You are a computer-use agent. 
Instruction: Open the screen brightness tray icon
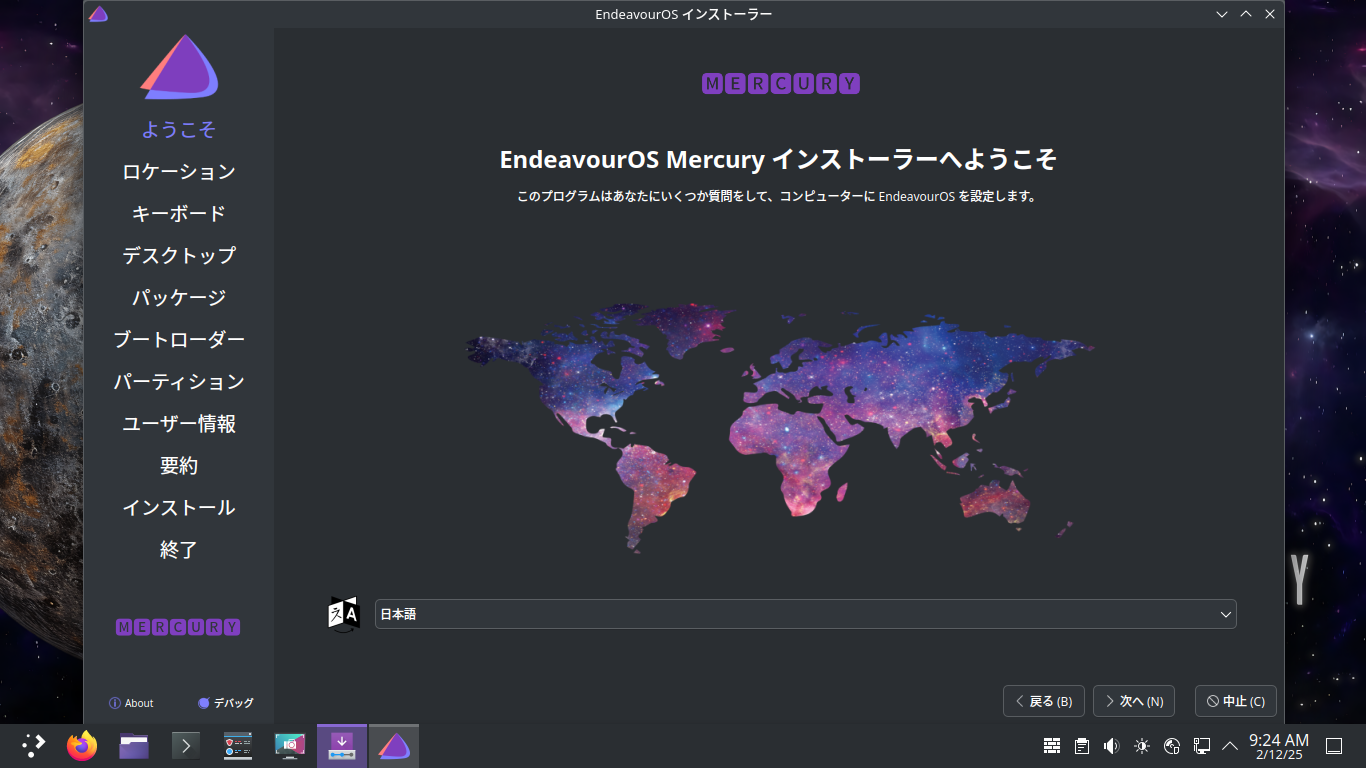click(1142, 746)
